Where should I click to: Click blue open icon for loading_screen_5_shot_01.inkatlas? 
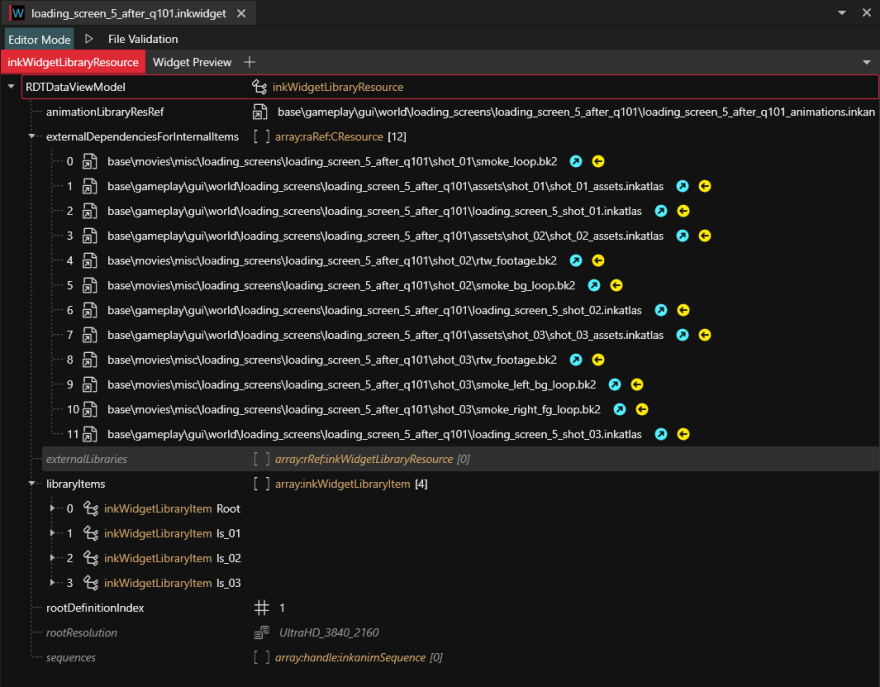661,211
